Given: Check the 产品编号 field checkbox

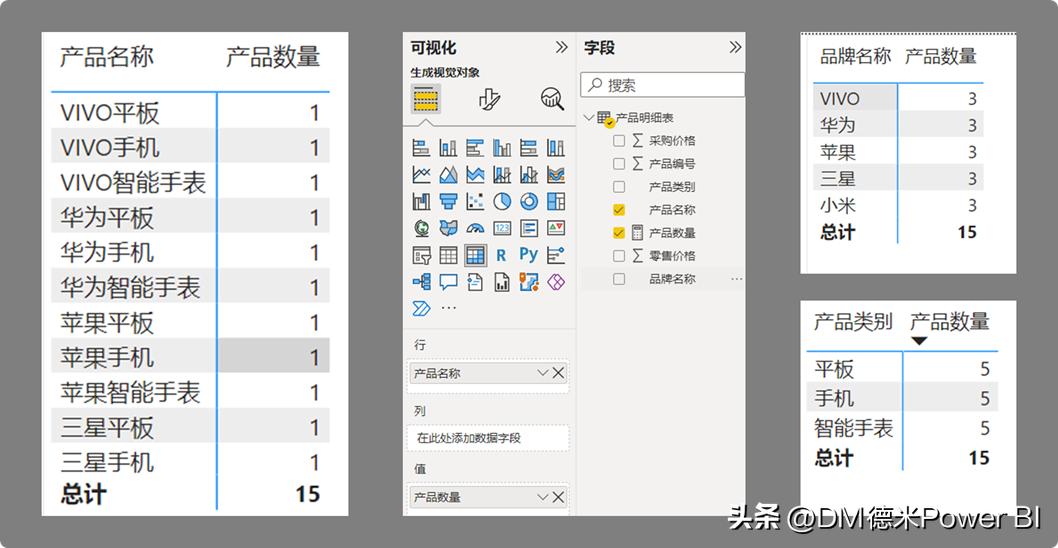Looking at the screenshot, I should [x=619, y=163].
